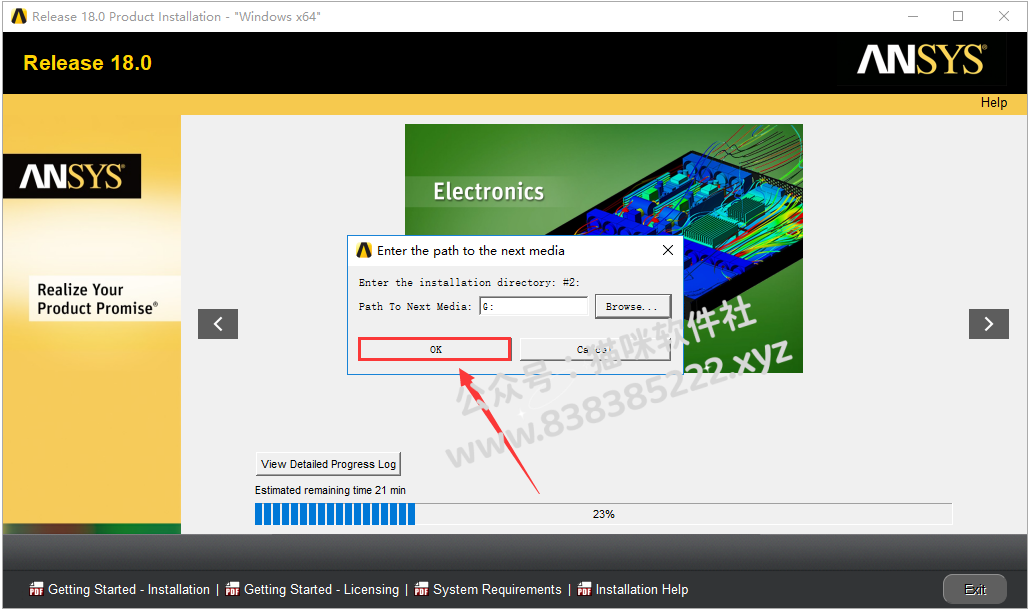This screenshot has height=610, width=1028.
Task: Click the PDF icon beside Installation Help
Action: 584,589
